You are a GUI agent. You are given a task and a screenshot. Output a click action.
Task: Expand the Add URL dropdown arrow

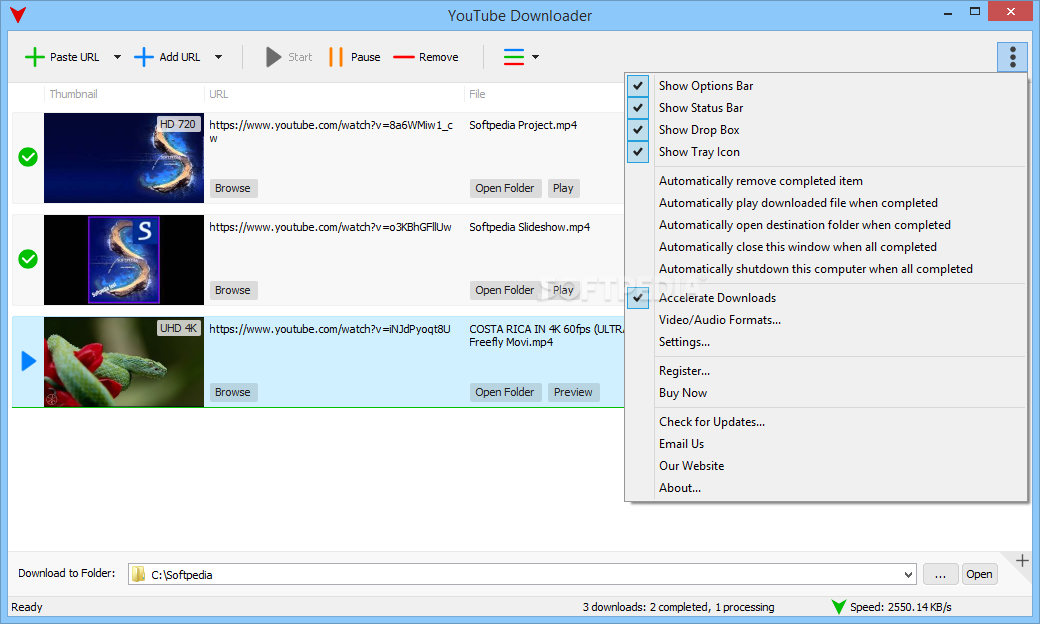tap(218, 57)
